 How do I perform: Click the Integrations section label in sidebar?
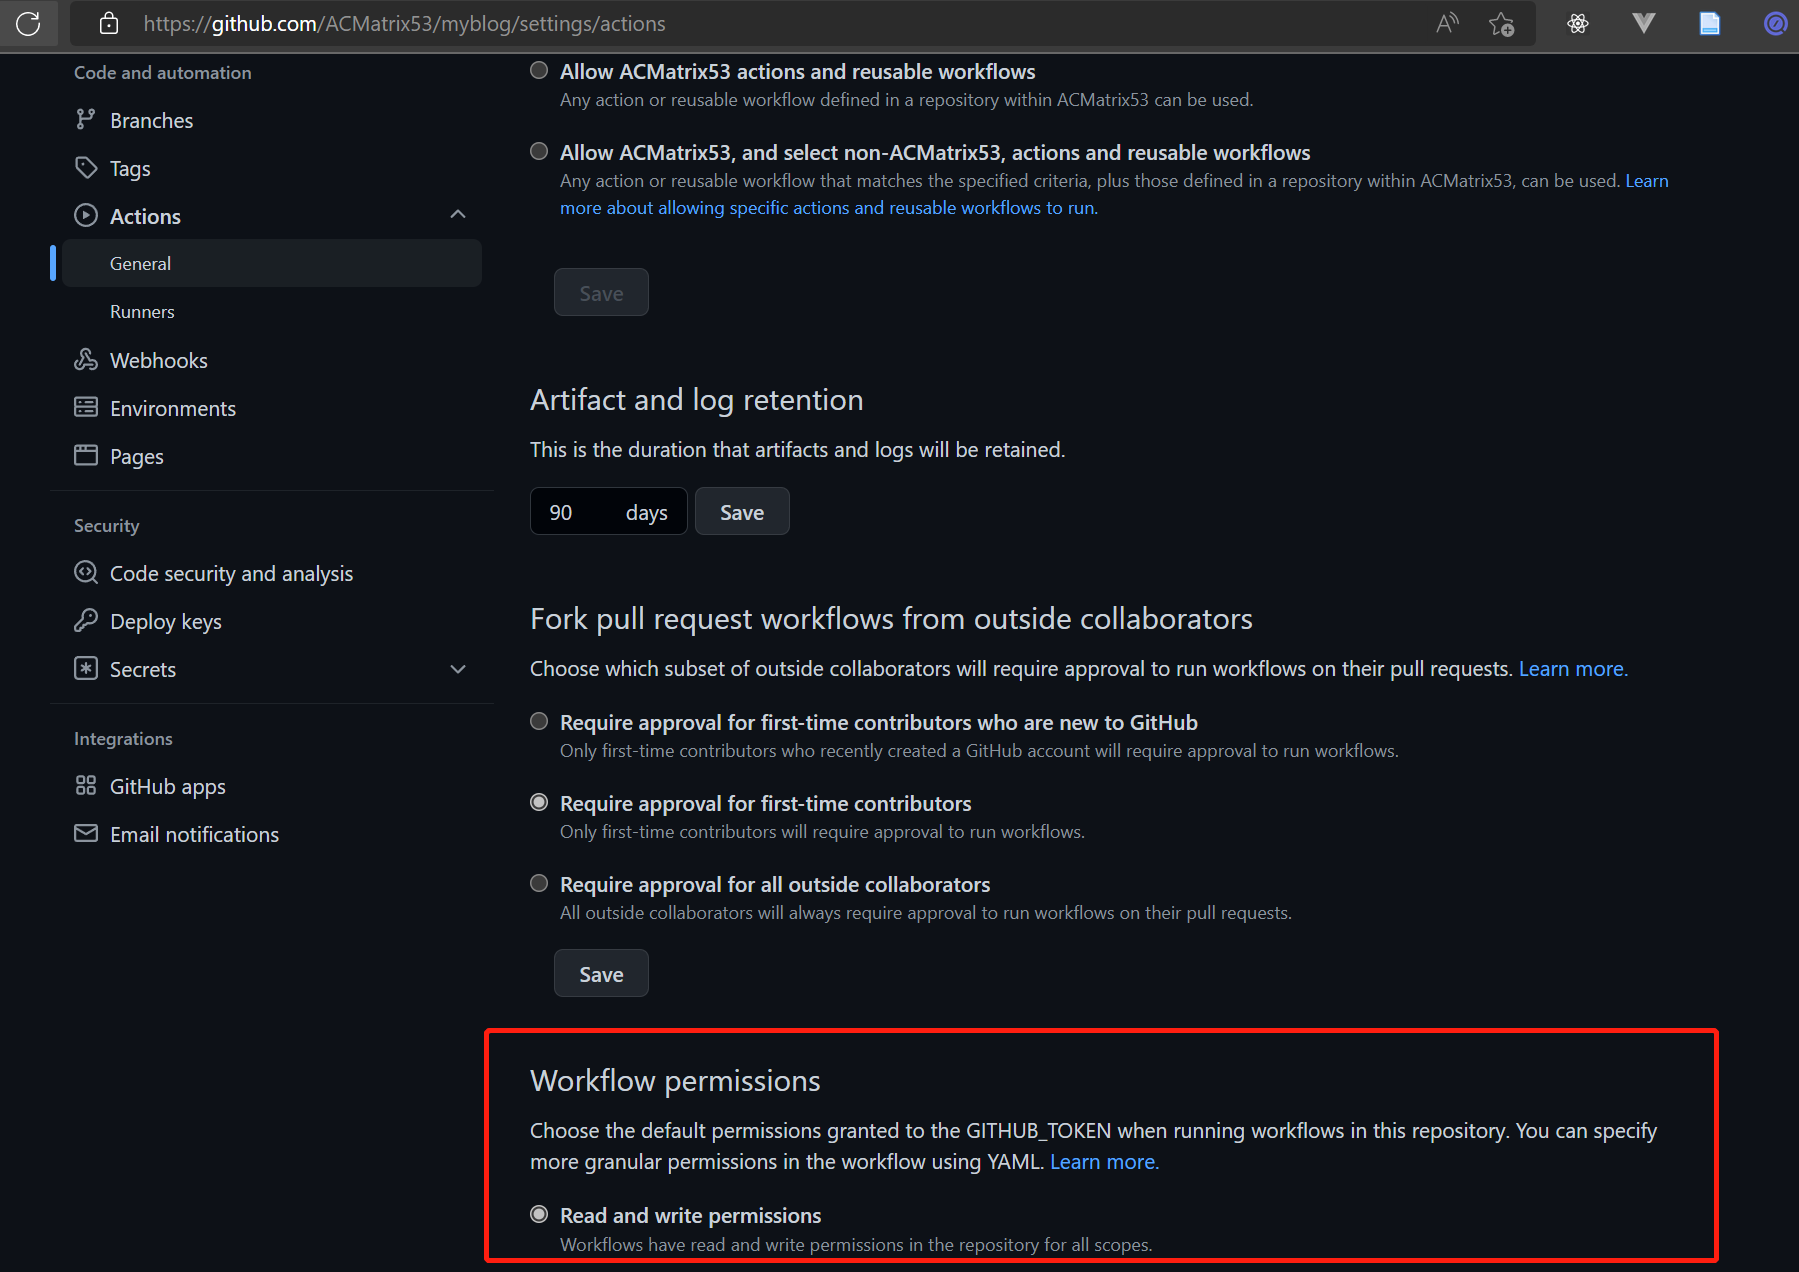click(x=123, y=738)
